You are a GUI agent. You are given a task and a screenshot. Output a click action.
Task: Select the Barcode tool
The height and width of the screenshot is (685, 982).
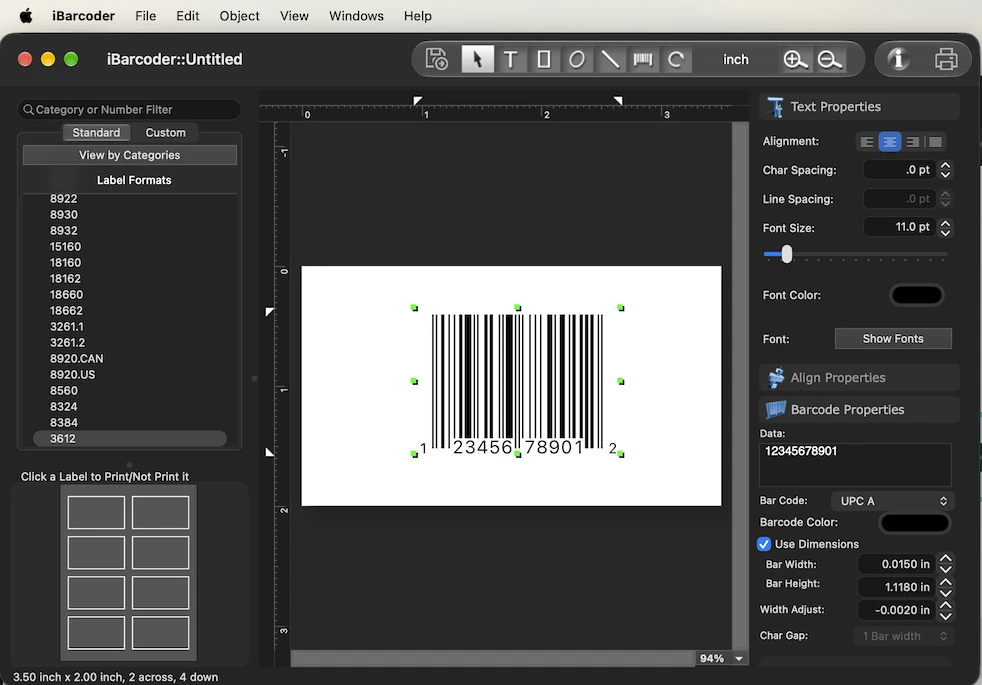point(643,59)
